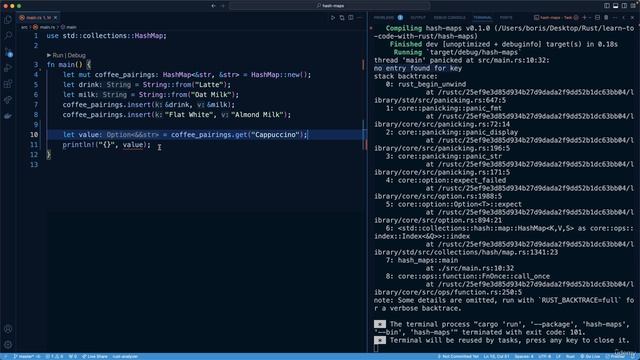Switch to the Debug Console tab
Image resolution: width=640 pixels, height=360 pixels.
(x=449, y=18)
